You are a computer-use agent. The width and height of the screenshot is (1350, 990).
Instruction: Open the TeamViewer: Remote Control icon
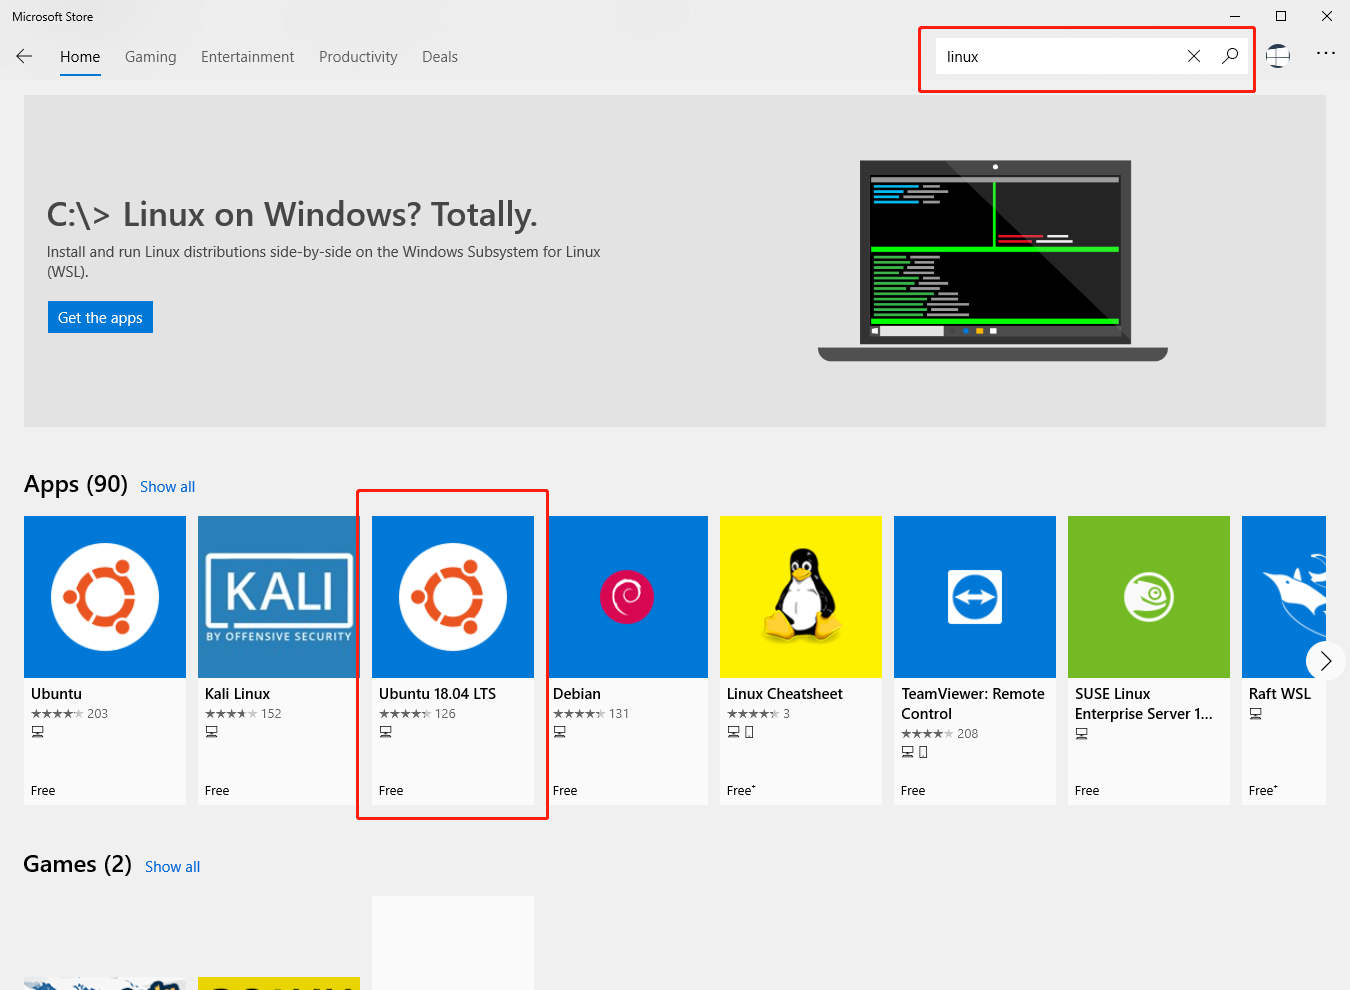click(x=974, y=596)
